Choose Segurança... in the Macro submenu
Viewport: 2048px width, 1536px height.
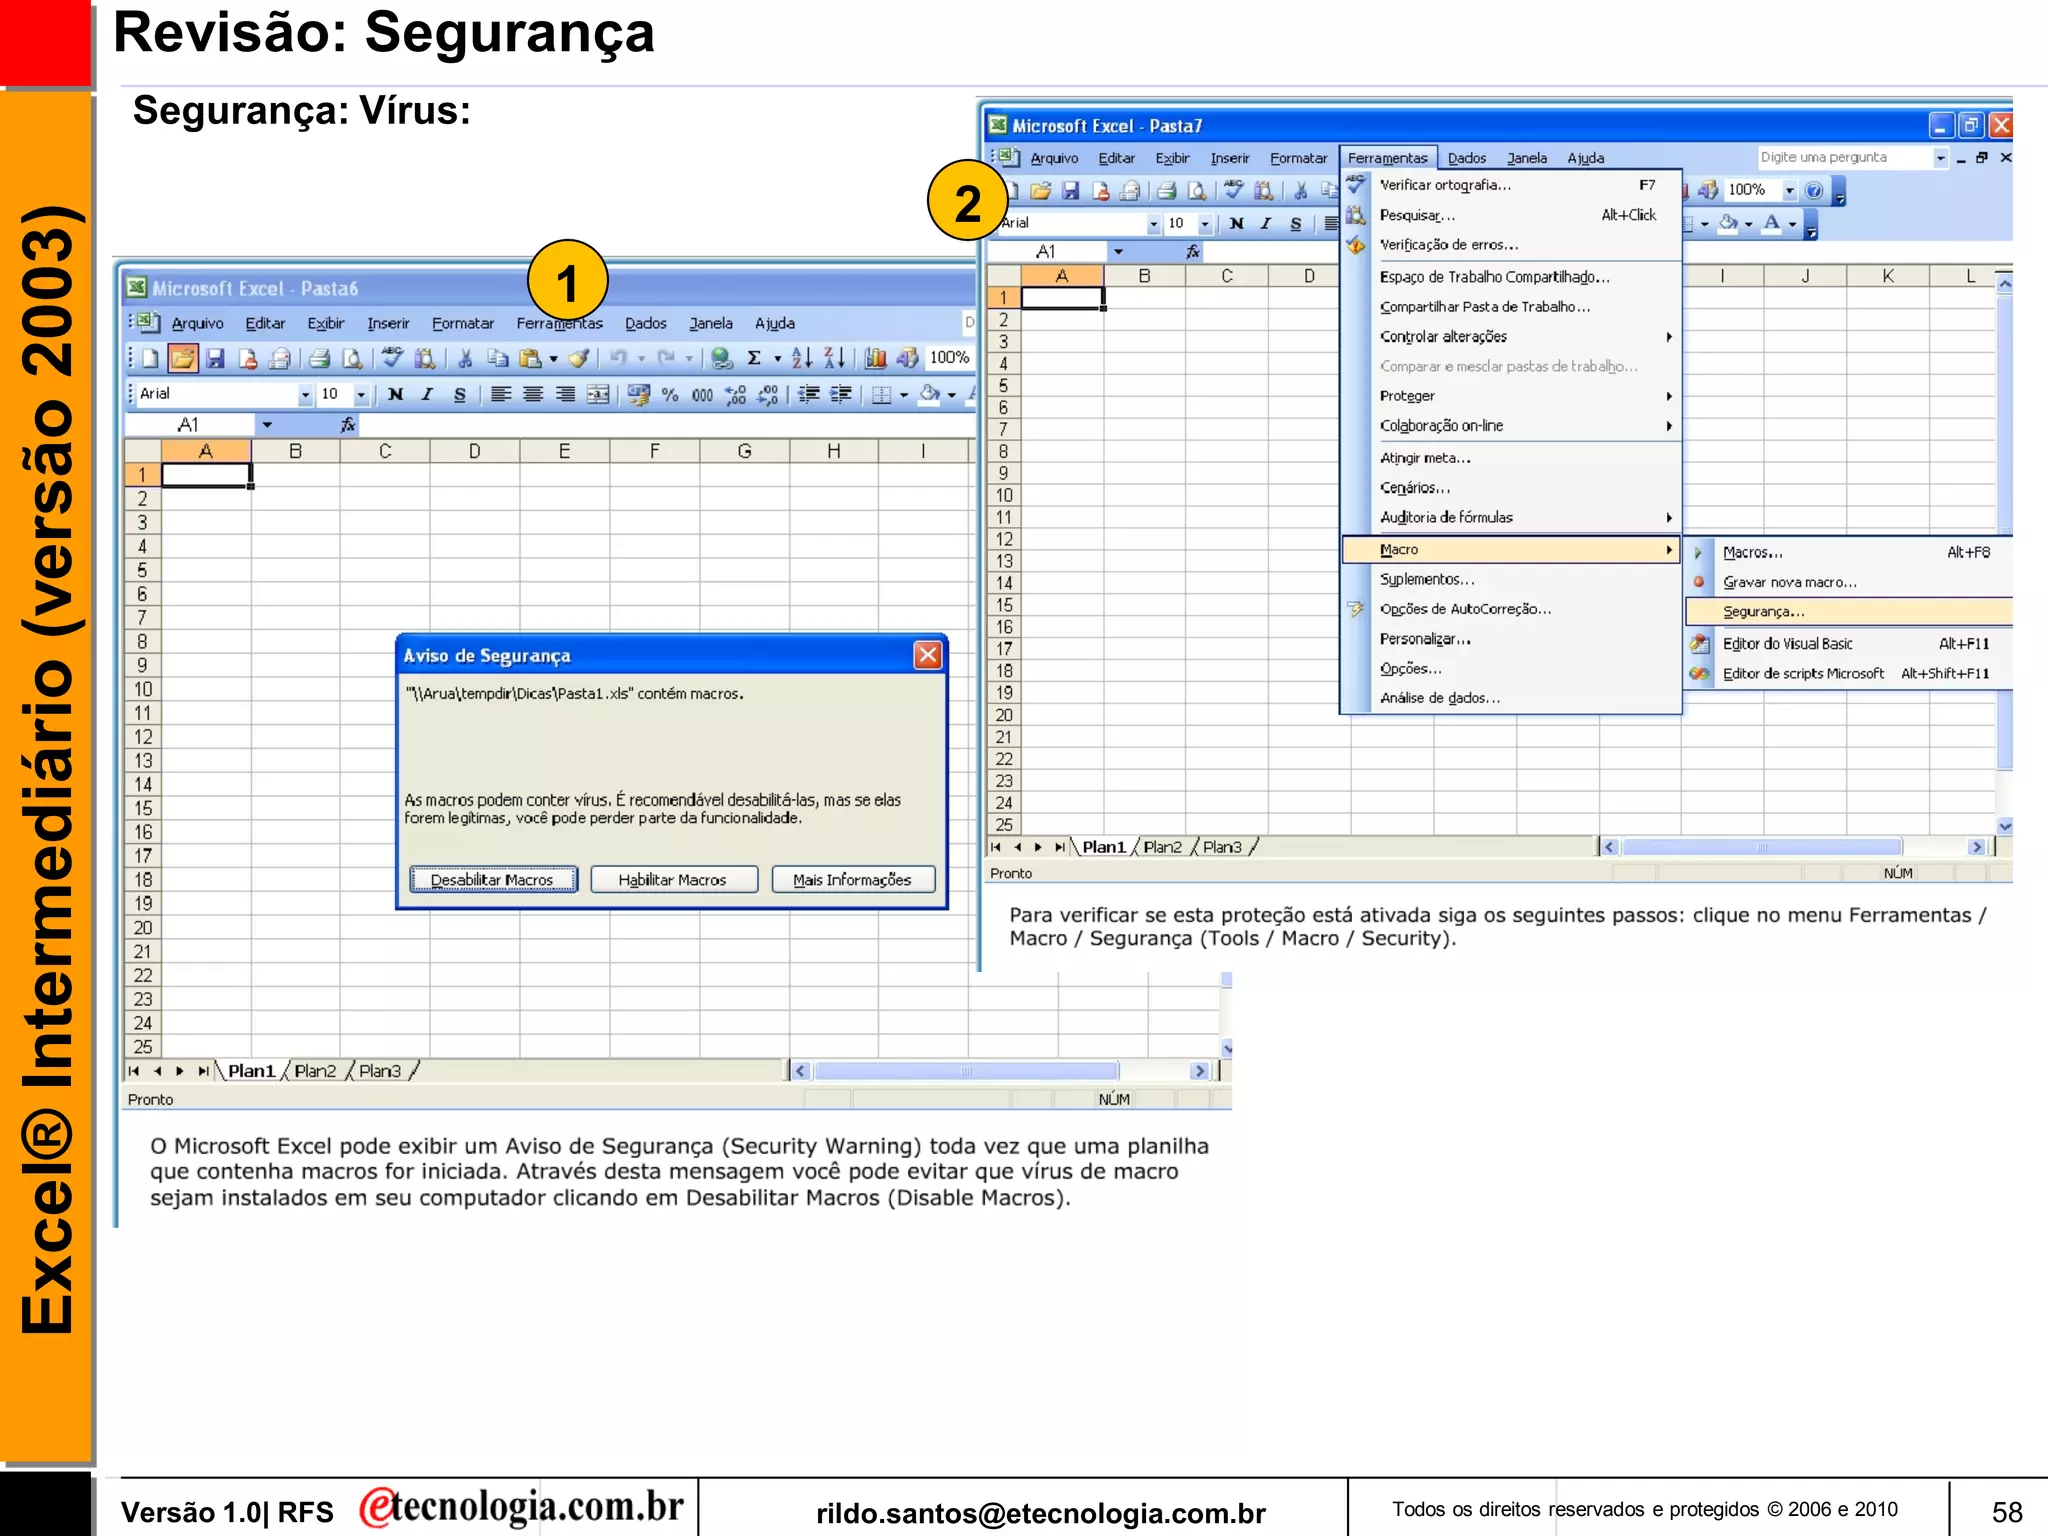click(1850, 612)
